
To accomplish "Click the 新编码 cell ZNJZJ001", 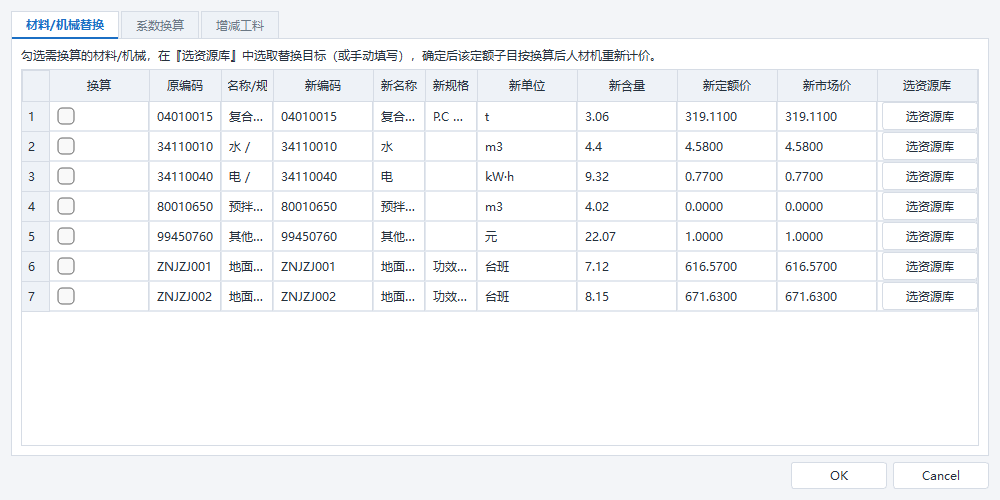I will [x=323, y=267].
